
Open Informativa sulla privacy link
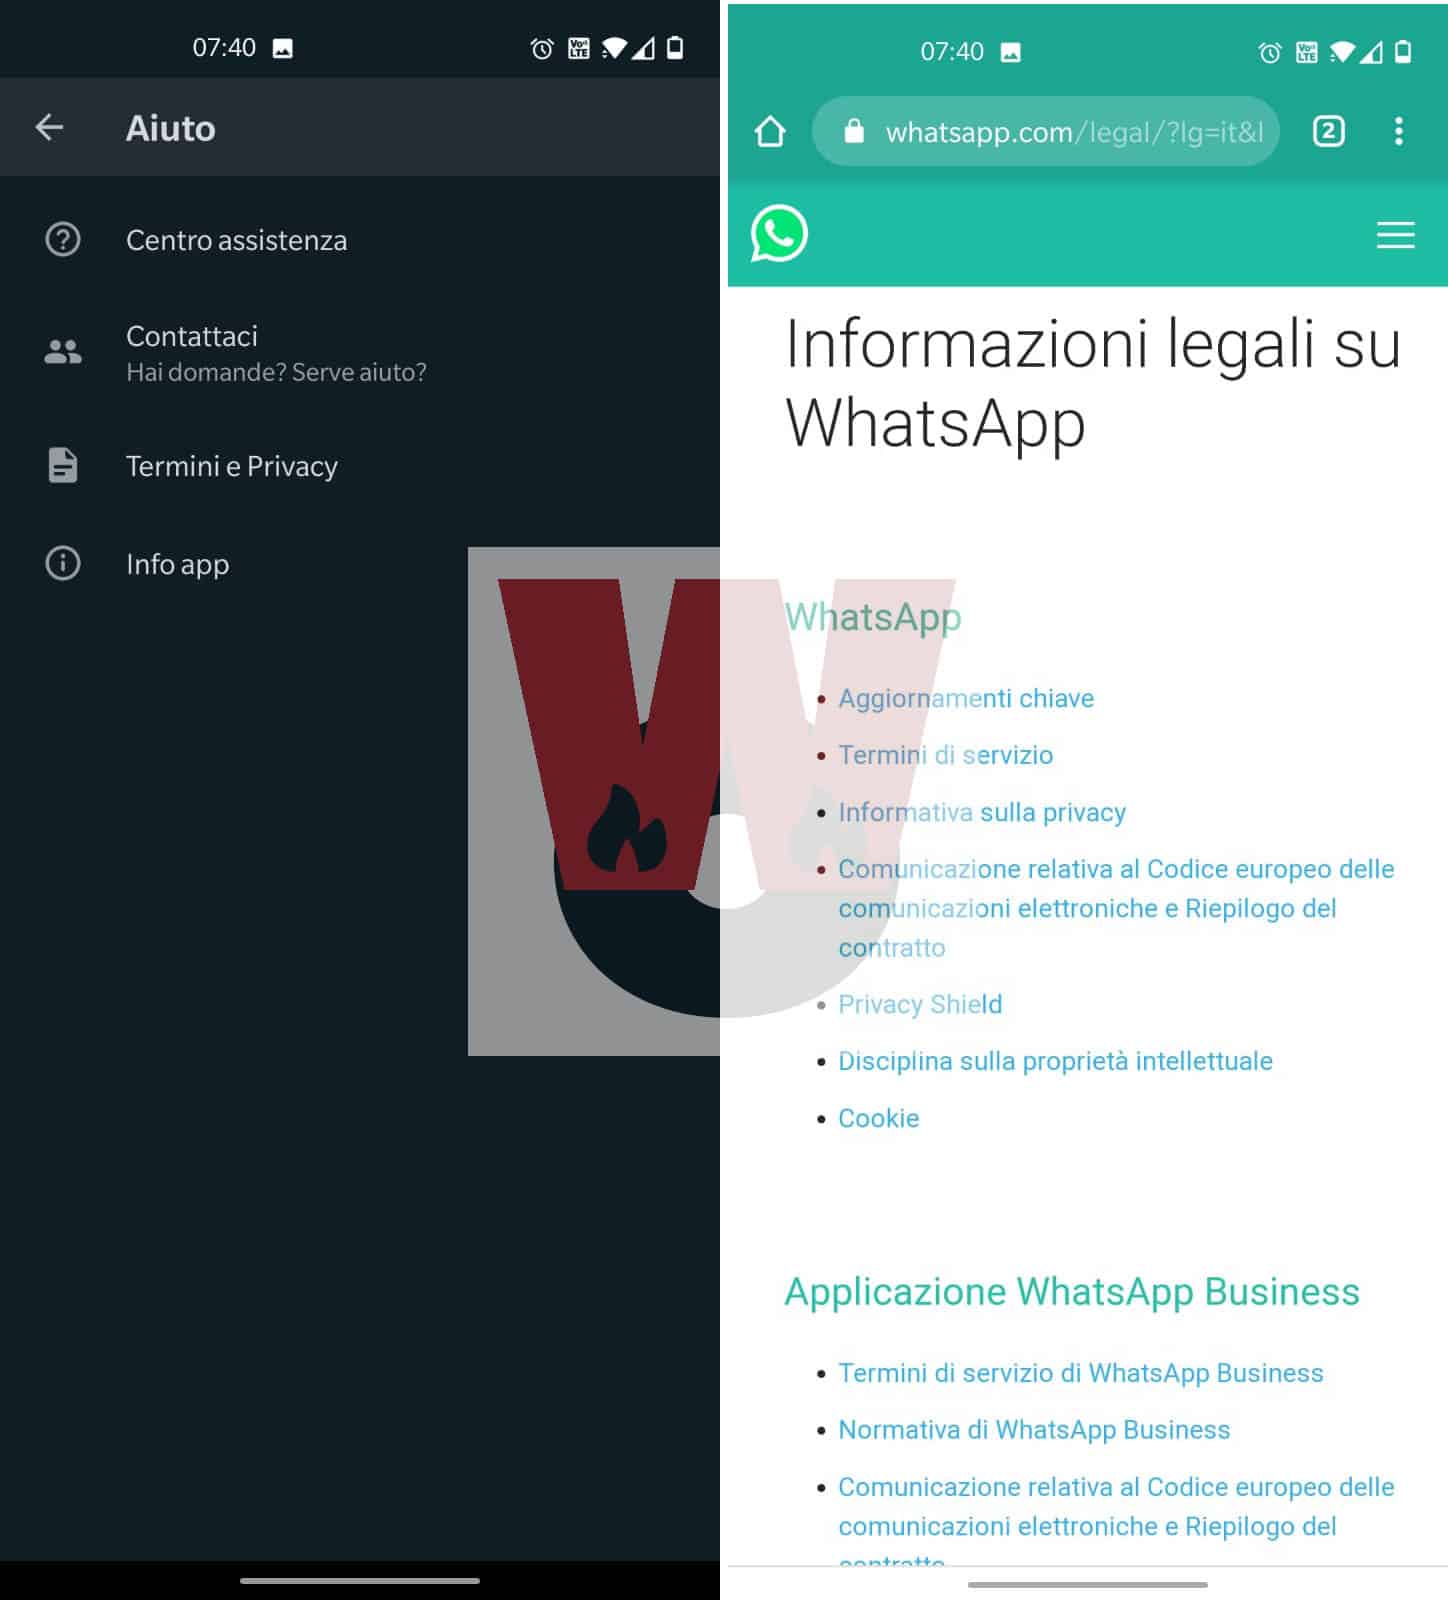click(982, 812)
